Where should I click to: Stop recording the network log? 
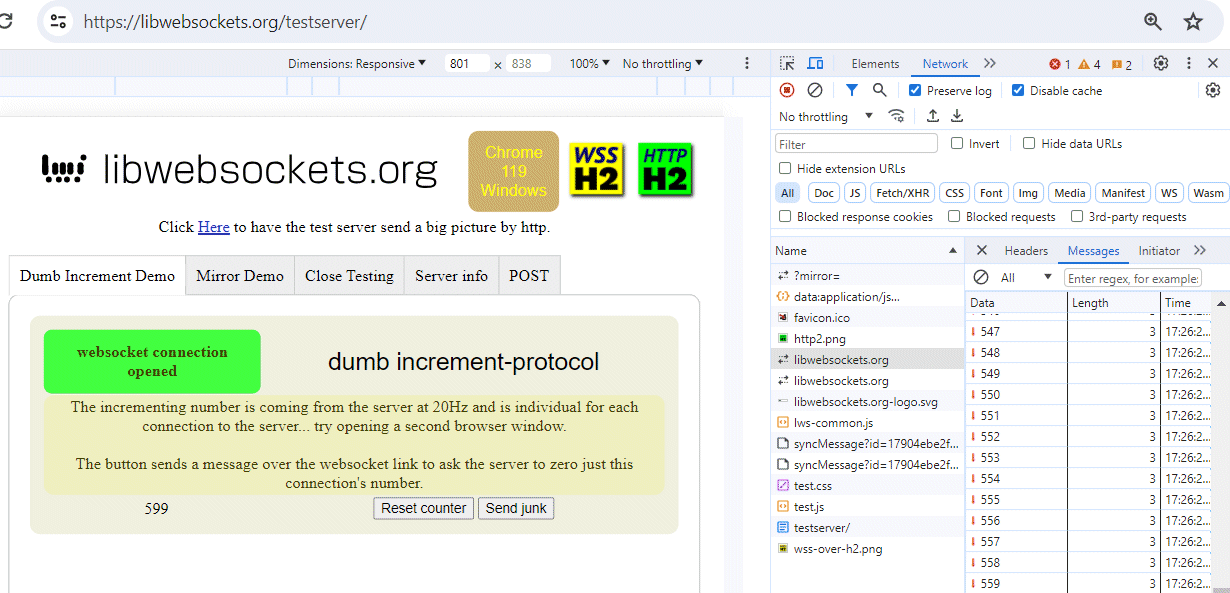click(787, 90)
